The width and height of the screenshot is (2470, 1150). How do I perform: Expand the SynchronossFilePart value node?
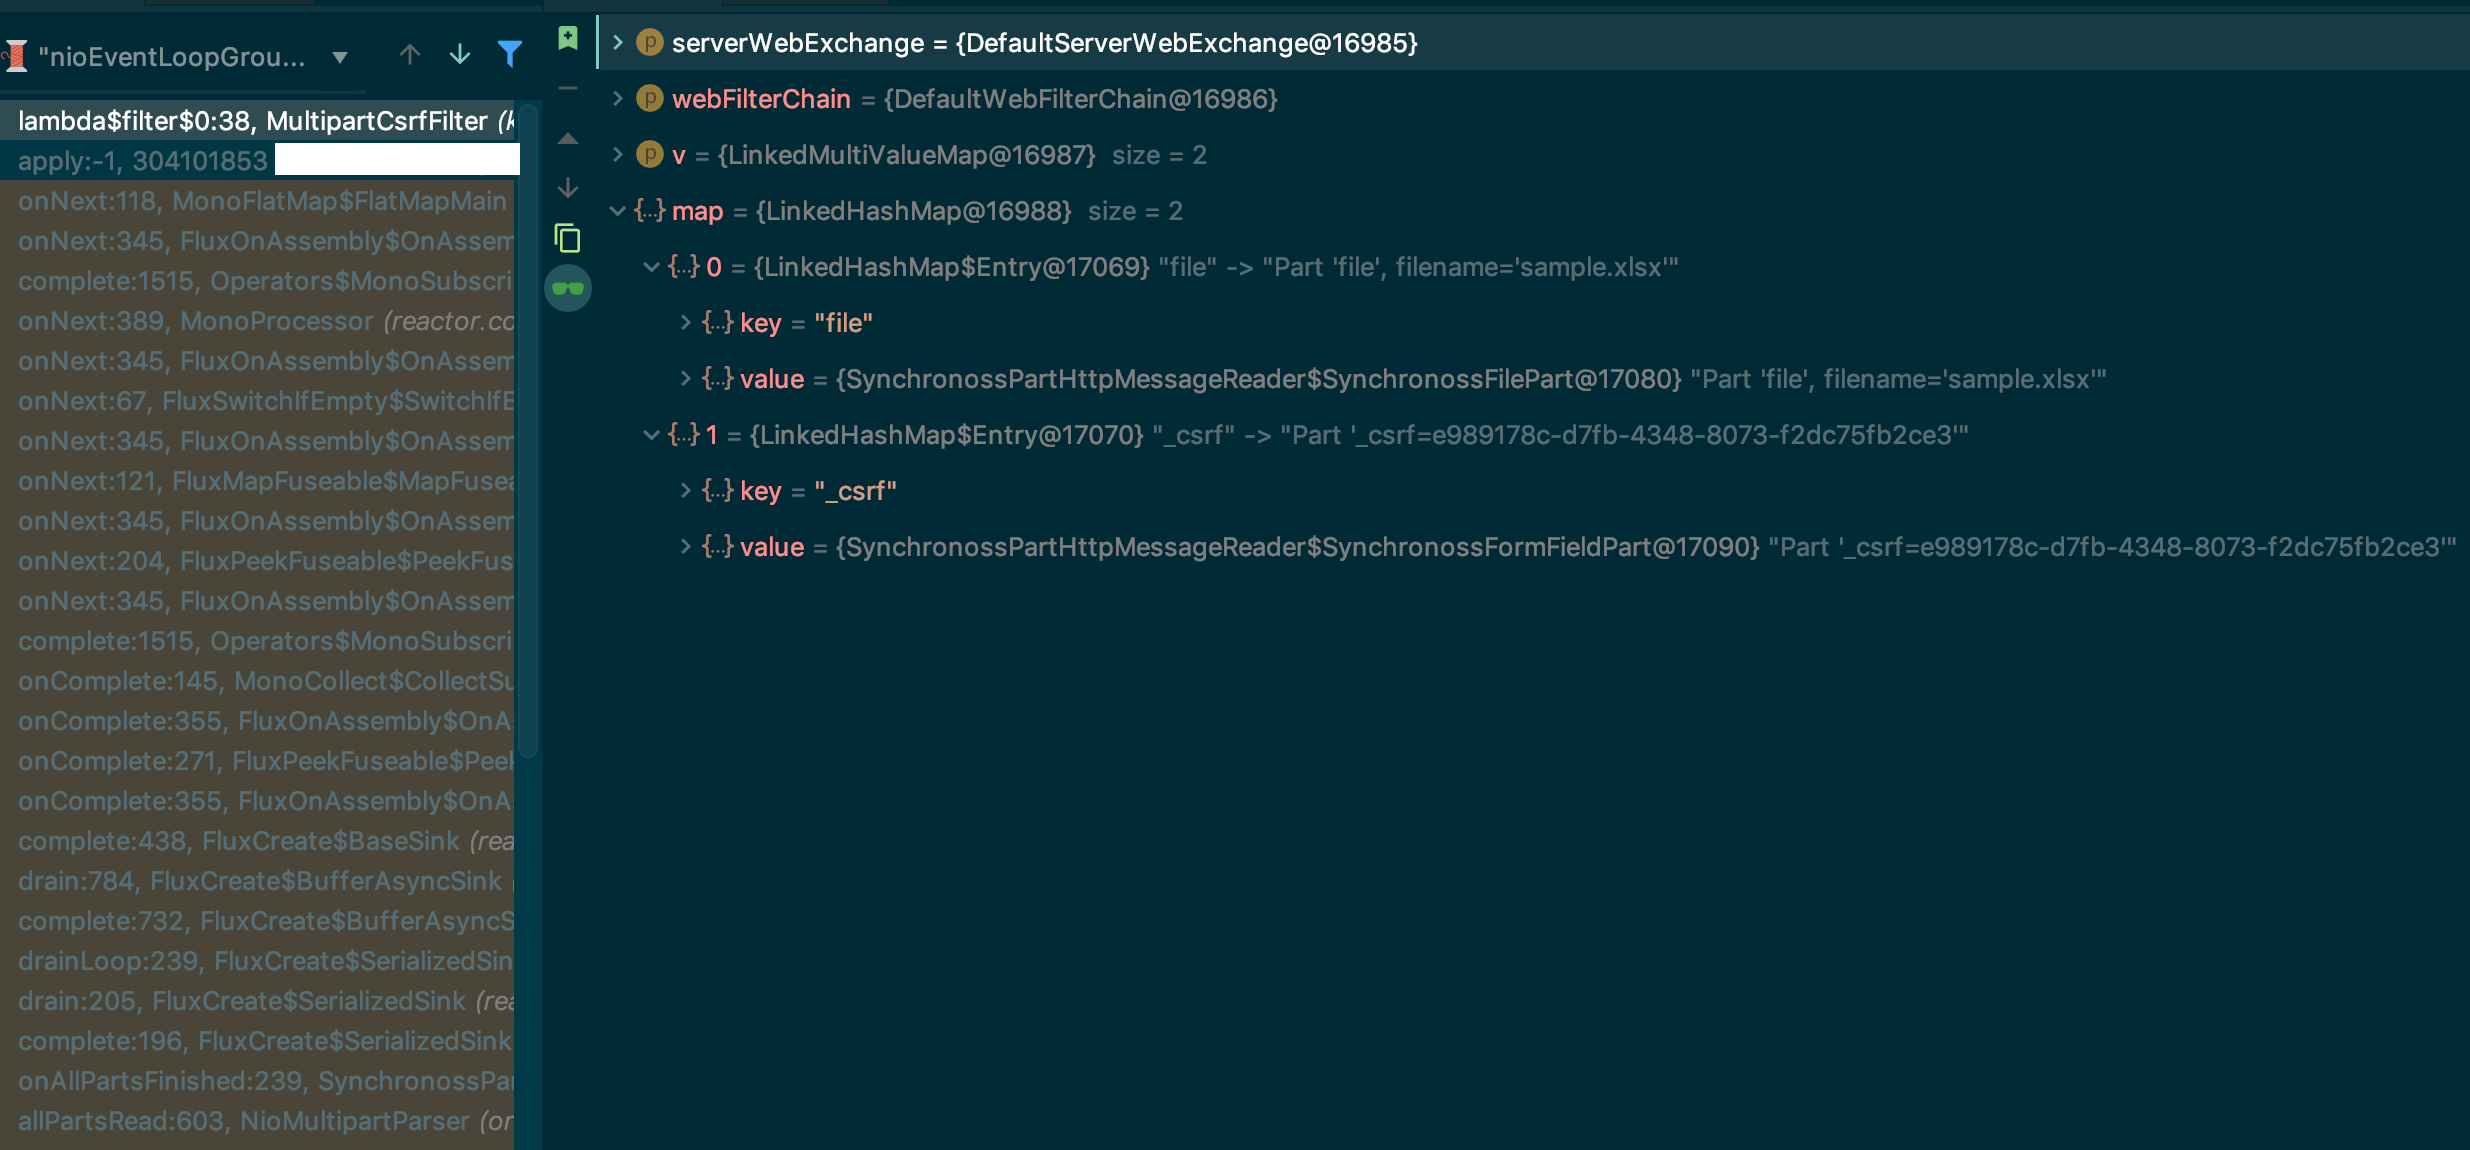(686, 379)
